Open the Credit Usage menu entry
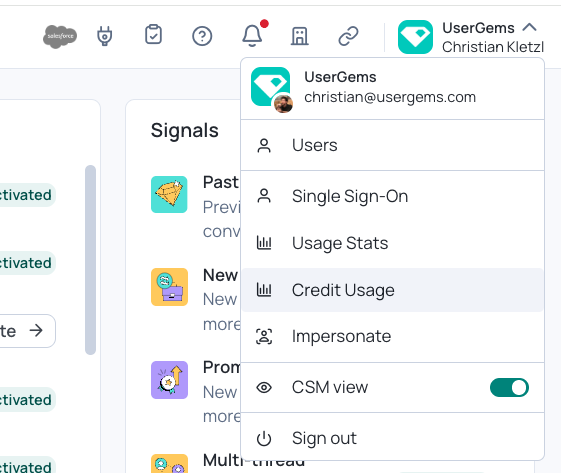Screen dimensions: 561x473 click(x=392, y=290)
